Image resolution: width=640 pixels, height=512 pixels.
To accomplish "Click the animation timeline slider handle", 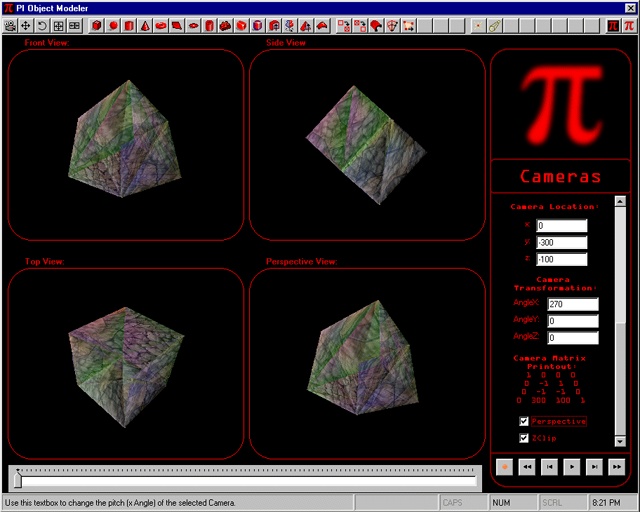I will (17, 480).
